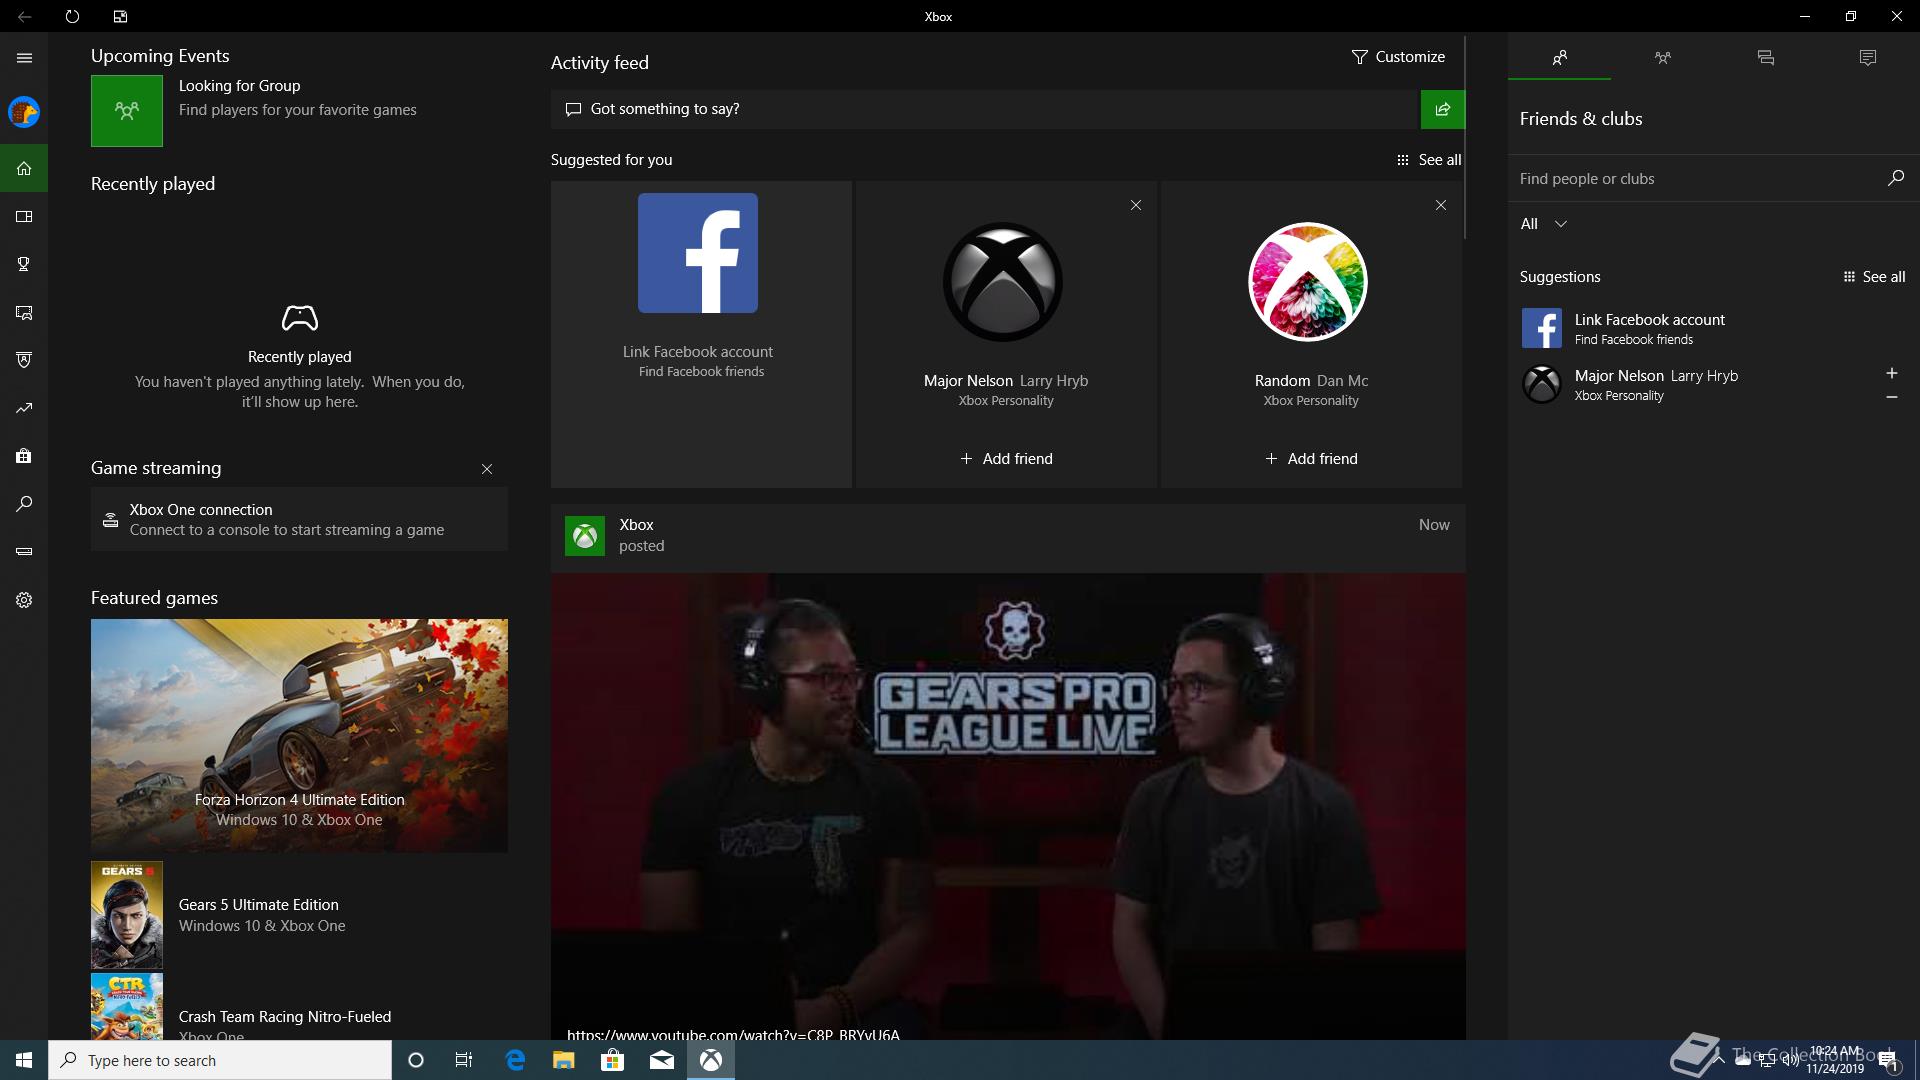Open Crash Team Racing Nitro-Fueled entry
Screen dimensions: 1920x1080
[299, 1007]
